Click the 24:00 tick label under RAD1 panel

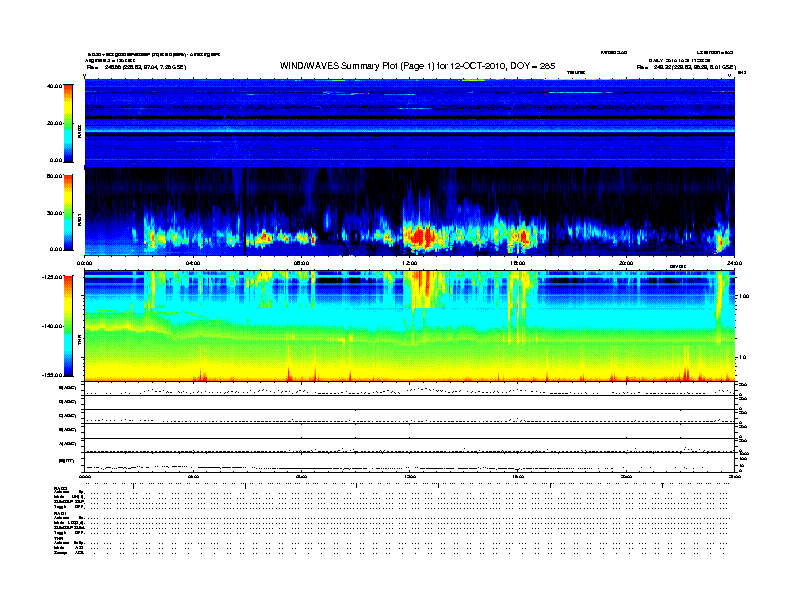pos(734,263)
